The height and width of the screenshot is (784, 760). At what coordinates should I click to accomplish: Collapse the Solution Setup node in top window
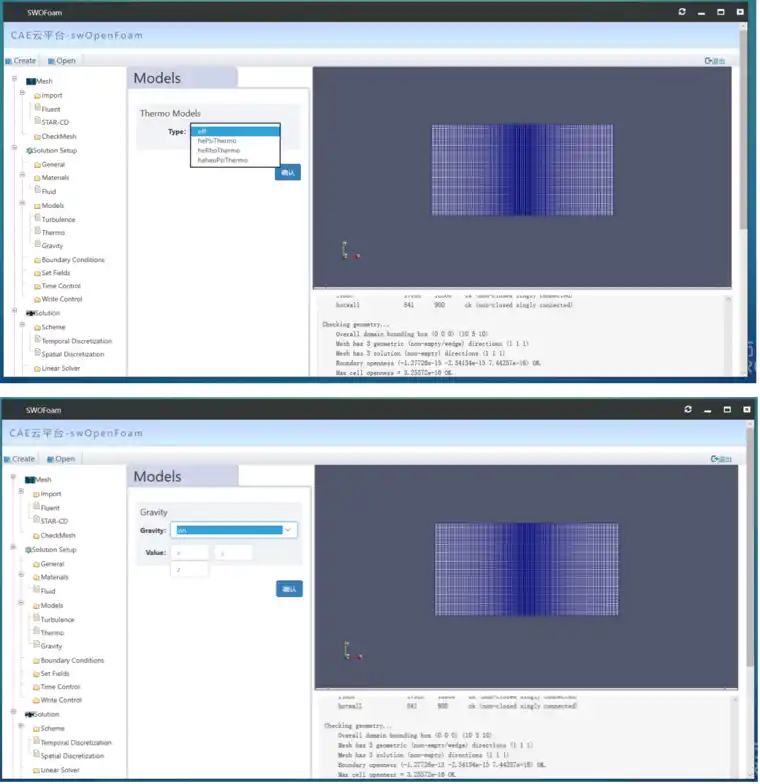click(14, 148)
